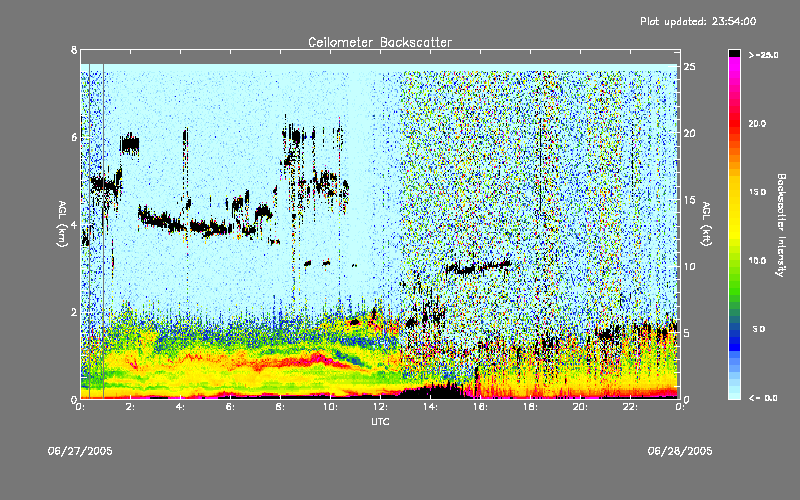Select the "Backscatter Intensity" colorbar title
The image size is (800, 500).
[x=781, y=225]
